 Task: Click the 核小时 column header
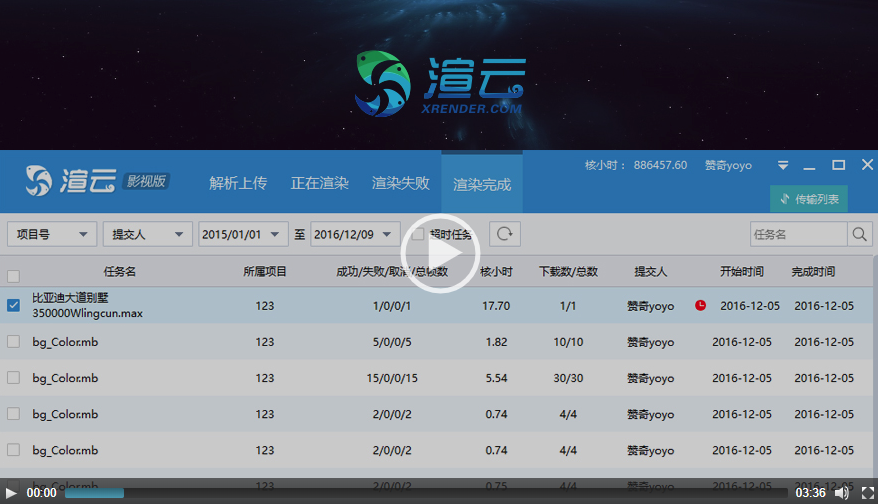point(496,272)
